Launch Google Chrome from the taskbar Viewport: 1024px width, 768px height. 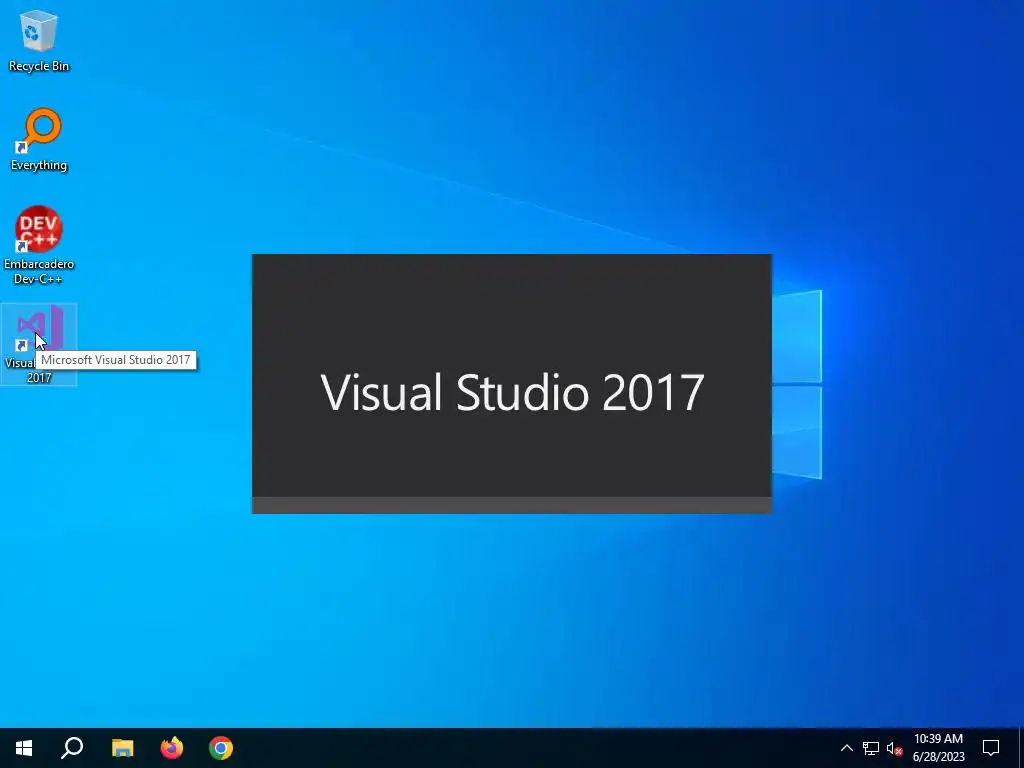pos(221,748)
